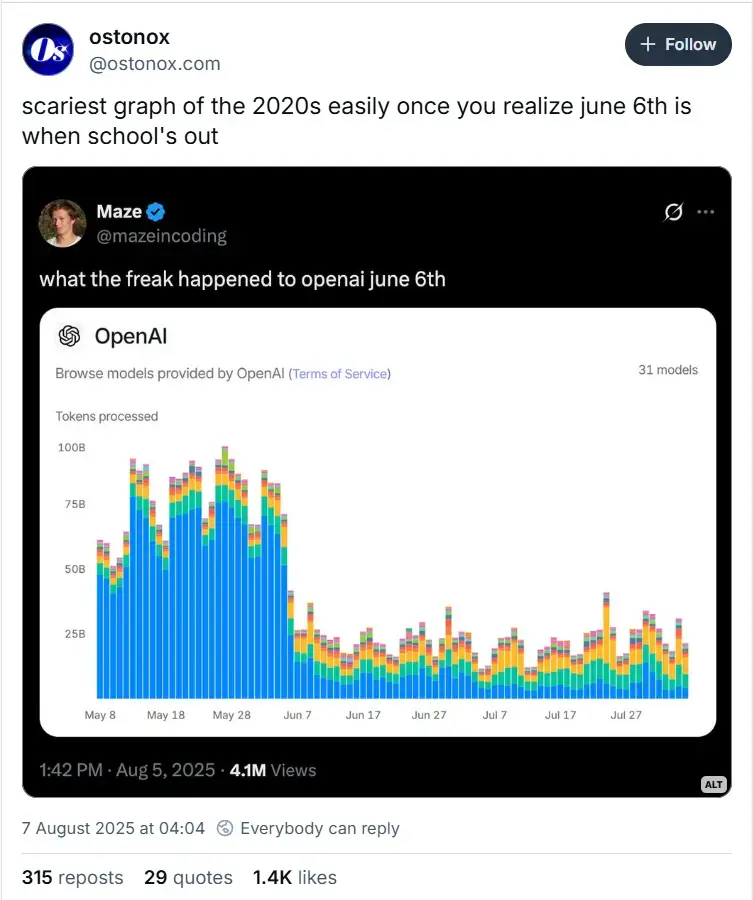Screen dimensions: 753x900
Task: Click the ALT badge on the image
Action: click(x=713, y=784)
